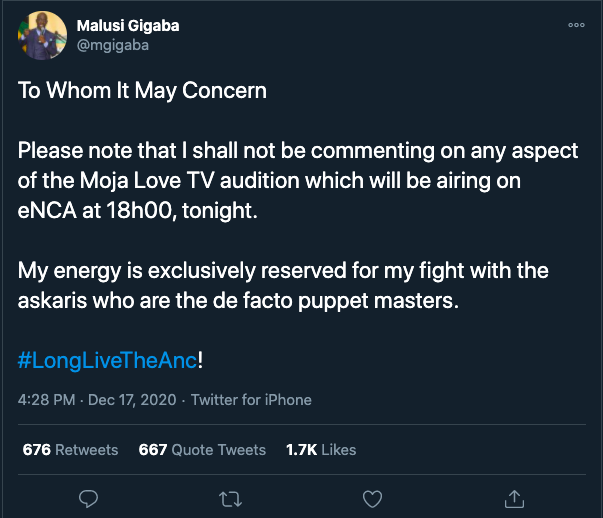603x518 pixels.
Task: Open the #LongLiveTheAnc hashtag
Action: 107,360
